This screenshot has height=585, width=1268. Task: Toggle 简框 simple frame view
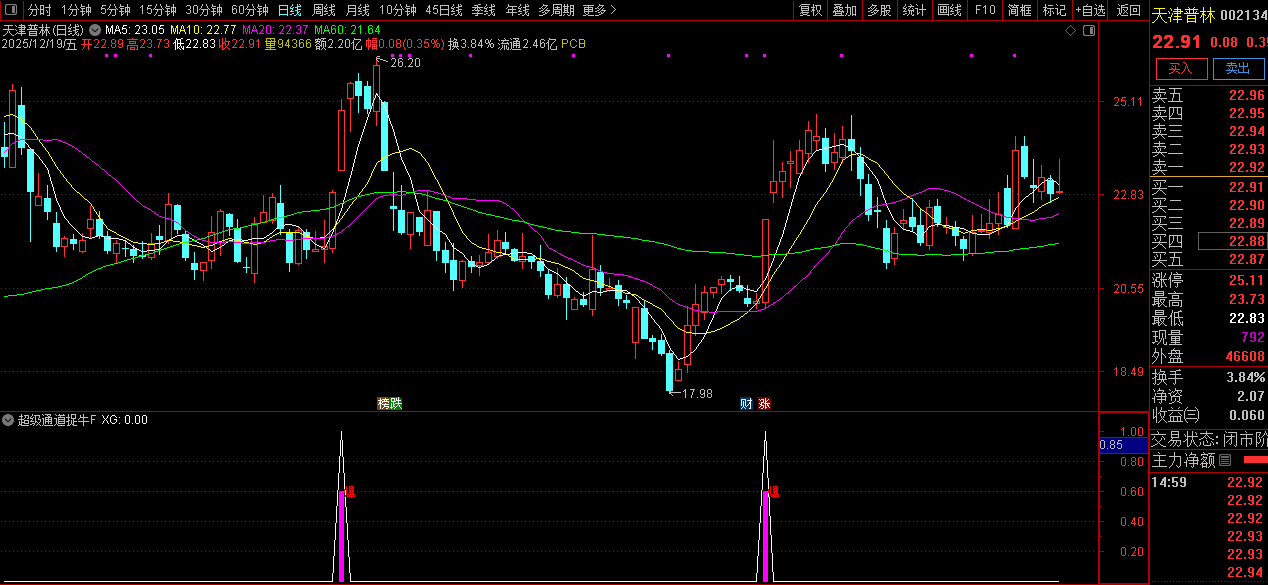(x=1020, y=10)
